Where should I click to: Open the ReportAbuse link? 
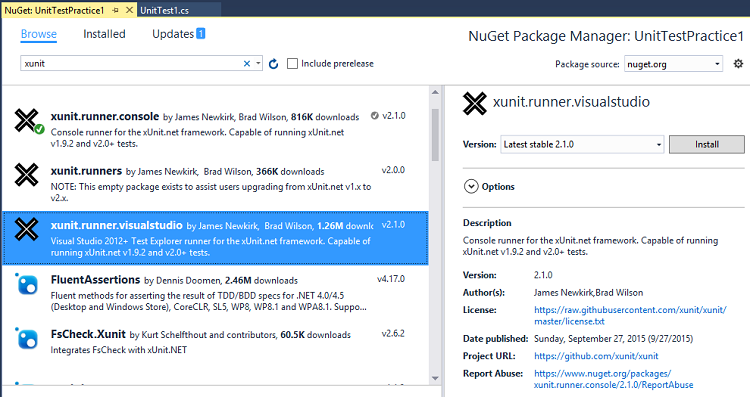[x=614, y=379]
